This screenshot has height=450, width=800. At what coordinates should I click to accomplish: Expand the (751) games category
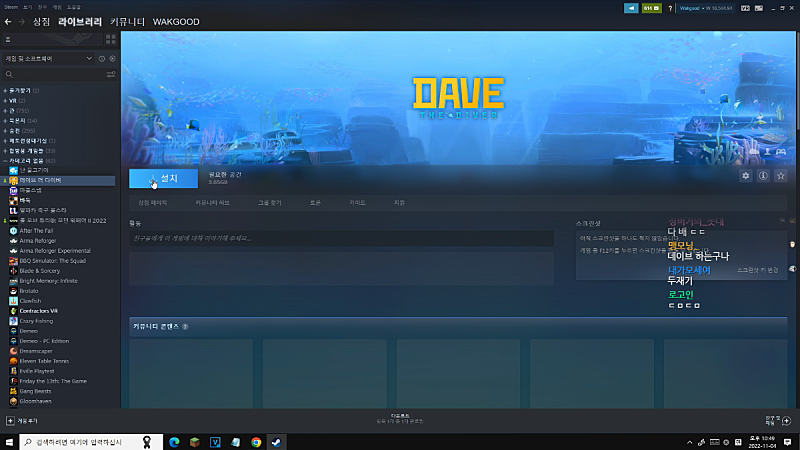5,111
